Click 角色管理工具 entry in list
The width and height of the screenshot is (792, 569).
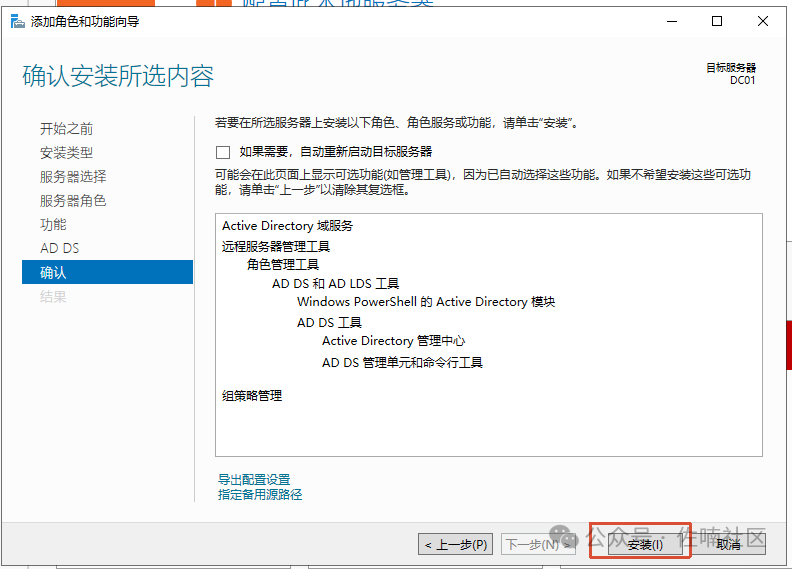(283, 265)
